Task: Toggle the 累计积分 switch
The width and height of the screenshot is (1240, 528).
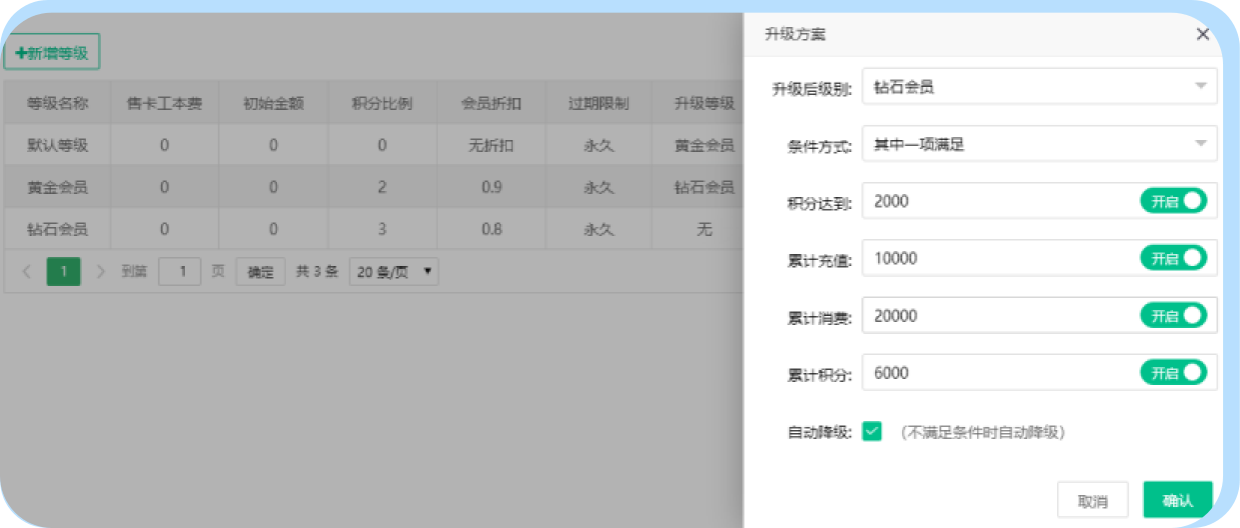Action: pyautogui.click(x=1173, y=373)
